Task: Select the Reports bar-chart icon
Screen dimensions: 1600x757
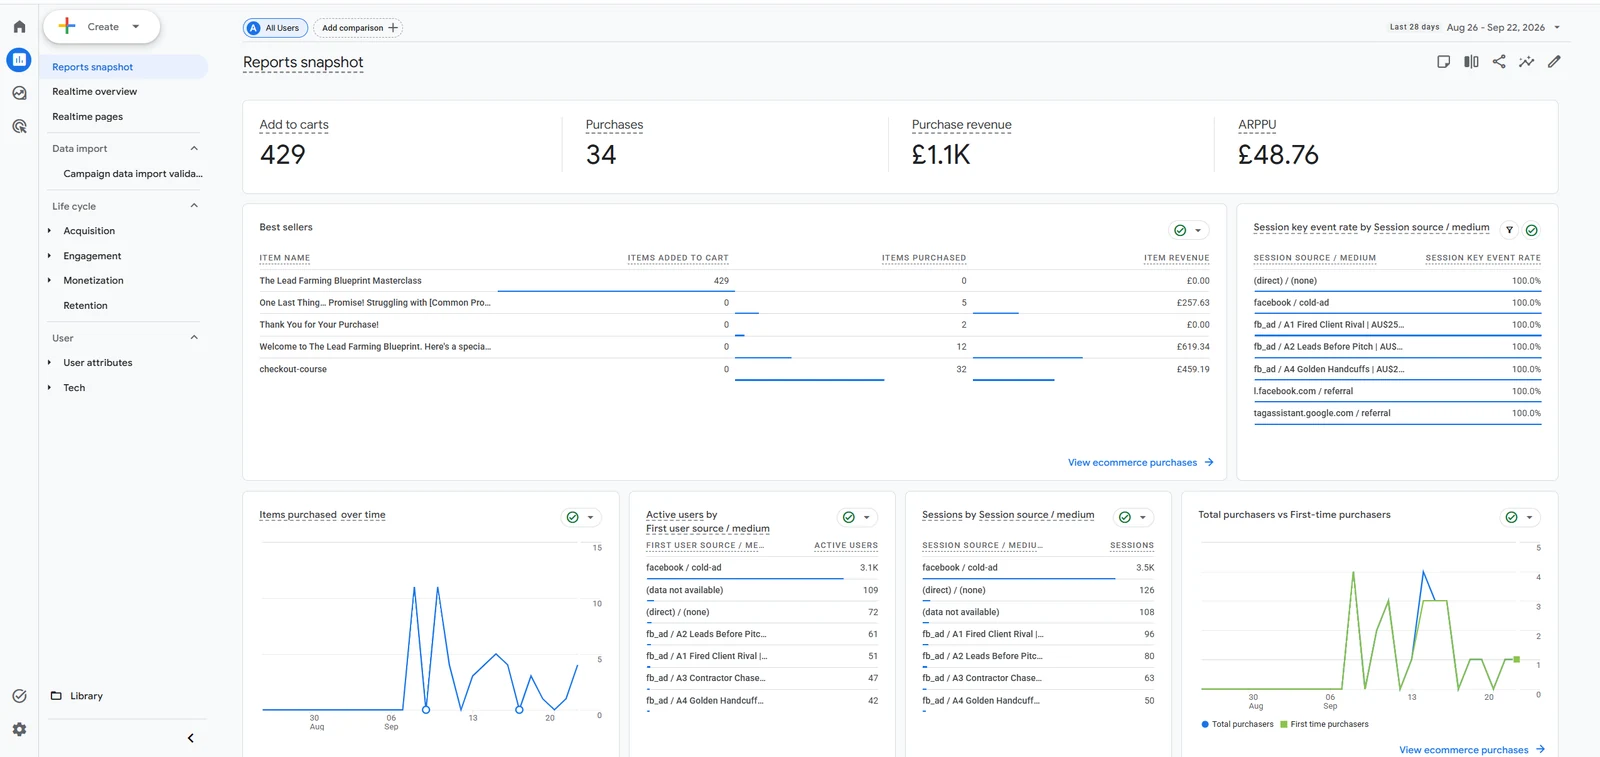Action: [x=19, y=60]
